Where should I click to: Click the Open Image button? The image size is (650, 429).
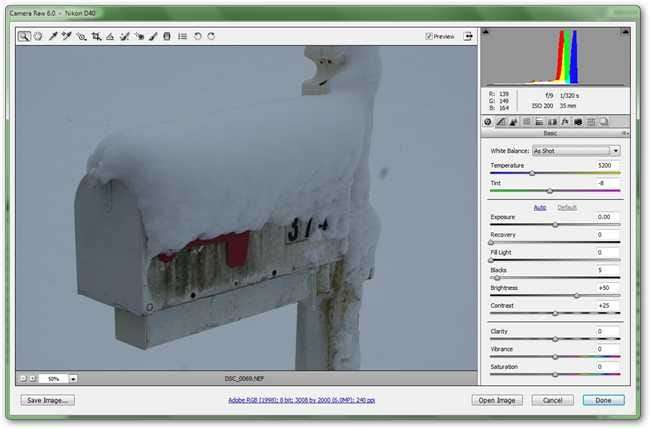tap(497, 400)
